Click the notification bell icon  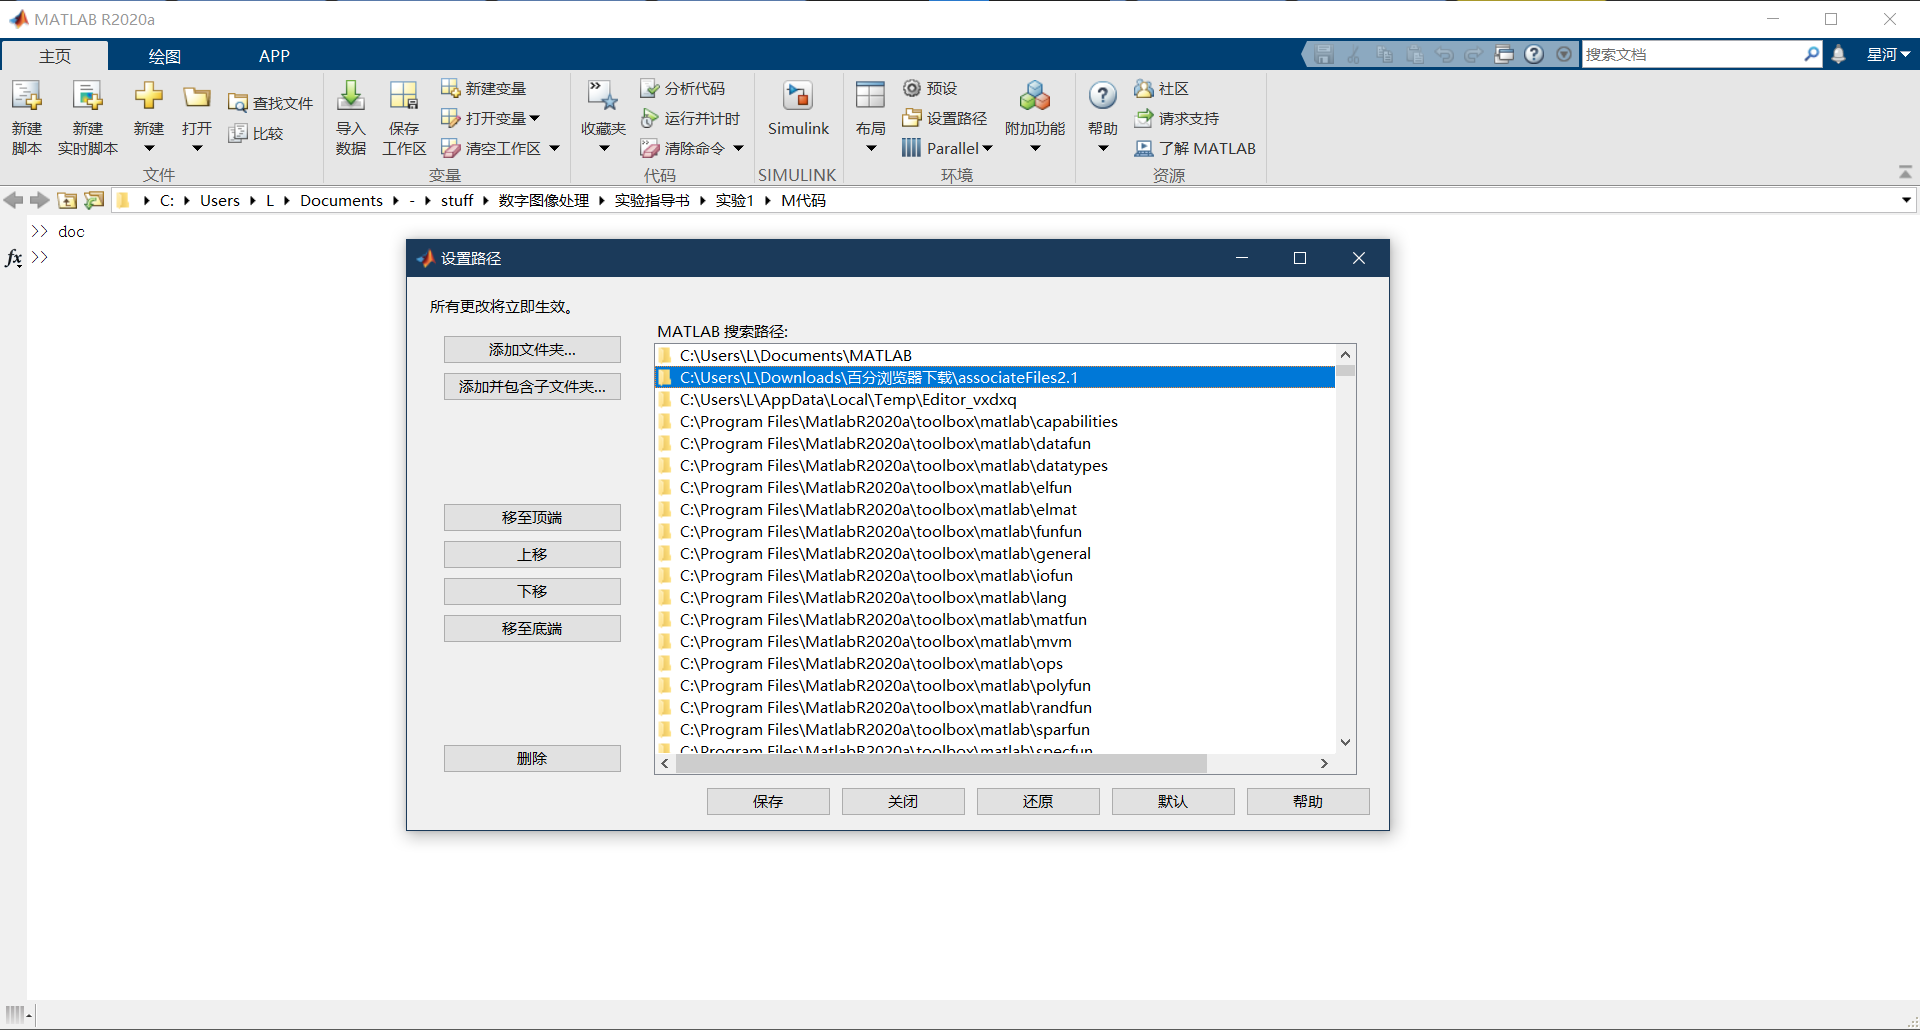pyautogui.click(x=1838, y=54)
